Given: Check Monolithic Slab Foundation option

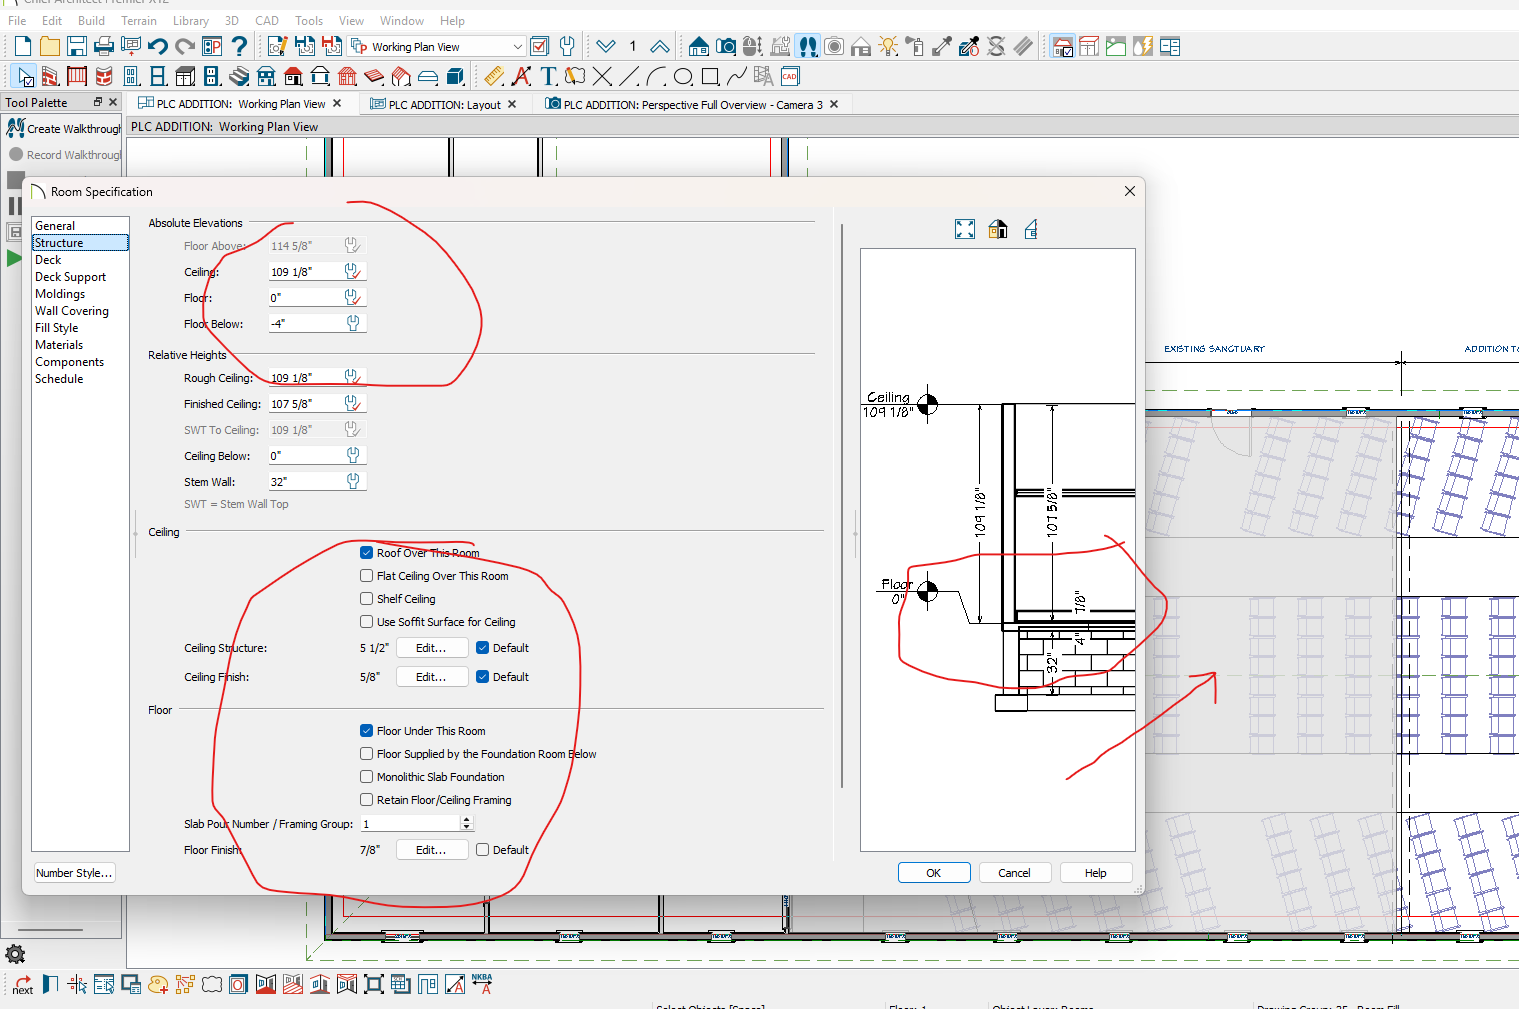Looking at the screenshot, I should click(367, 777).
